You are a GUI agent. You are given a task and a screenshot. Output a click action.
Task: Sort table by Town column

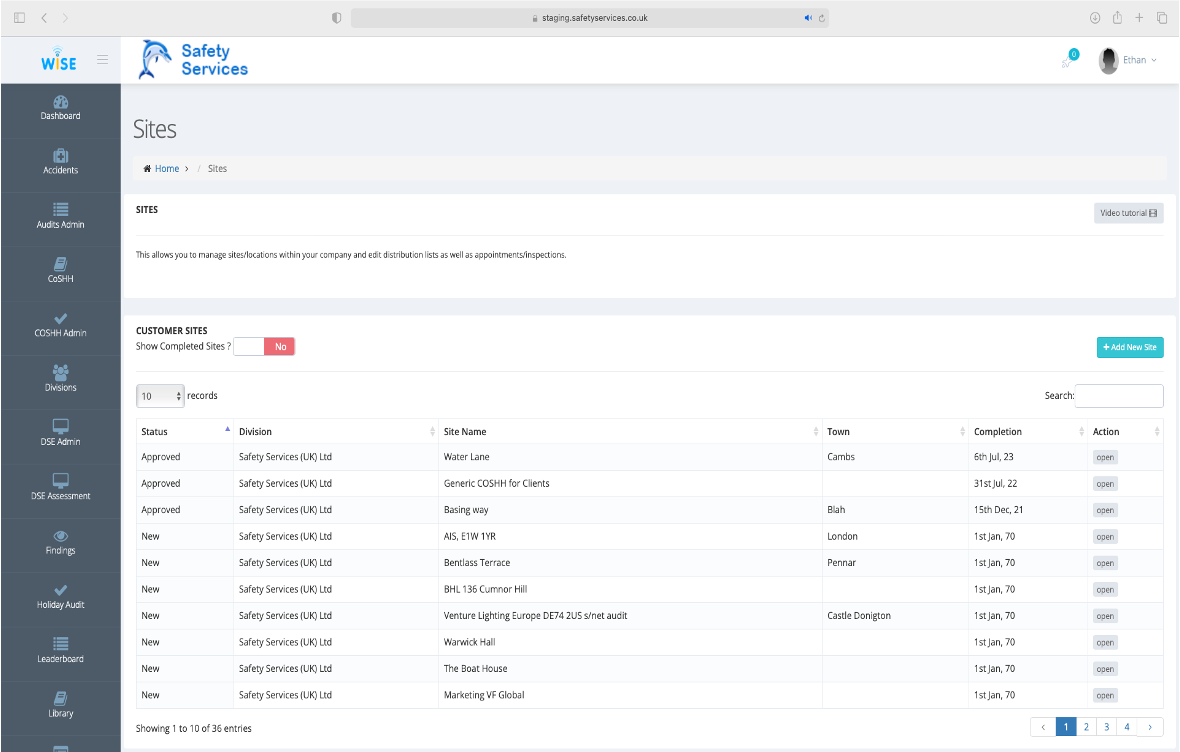[x=895, y=431]
